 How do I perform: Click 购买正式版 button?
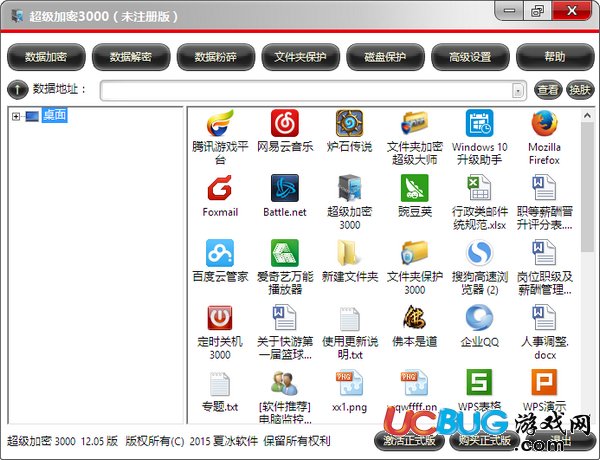click(x=484, y=440)
